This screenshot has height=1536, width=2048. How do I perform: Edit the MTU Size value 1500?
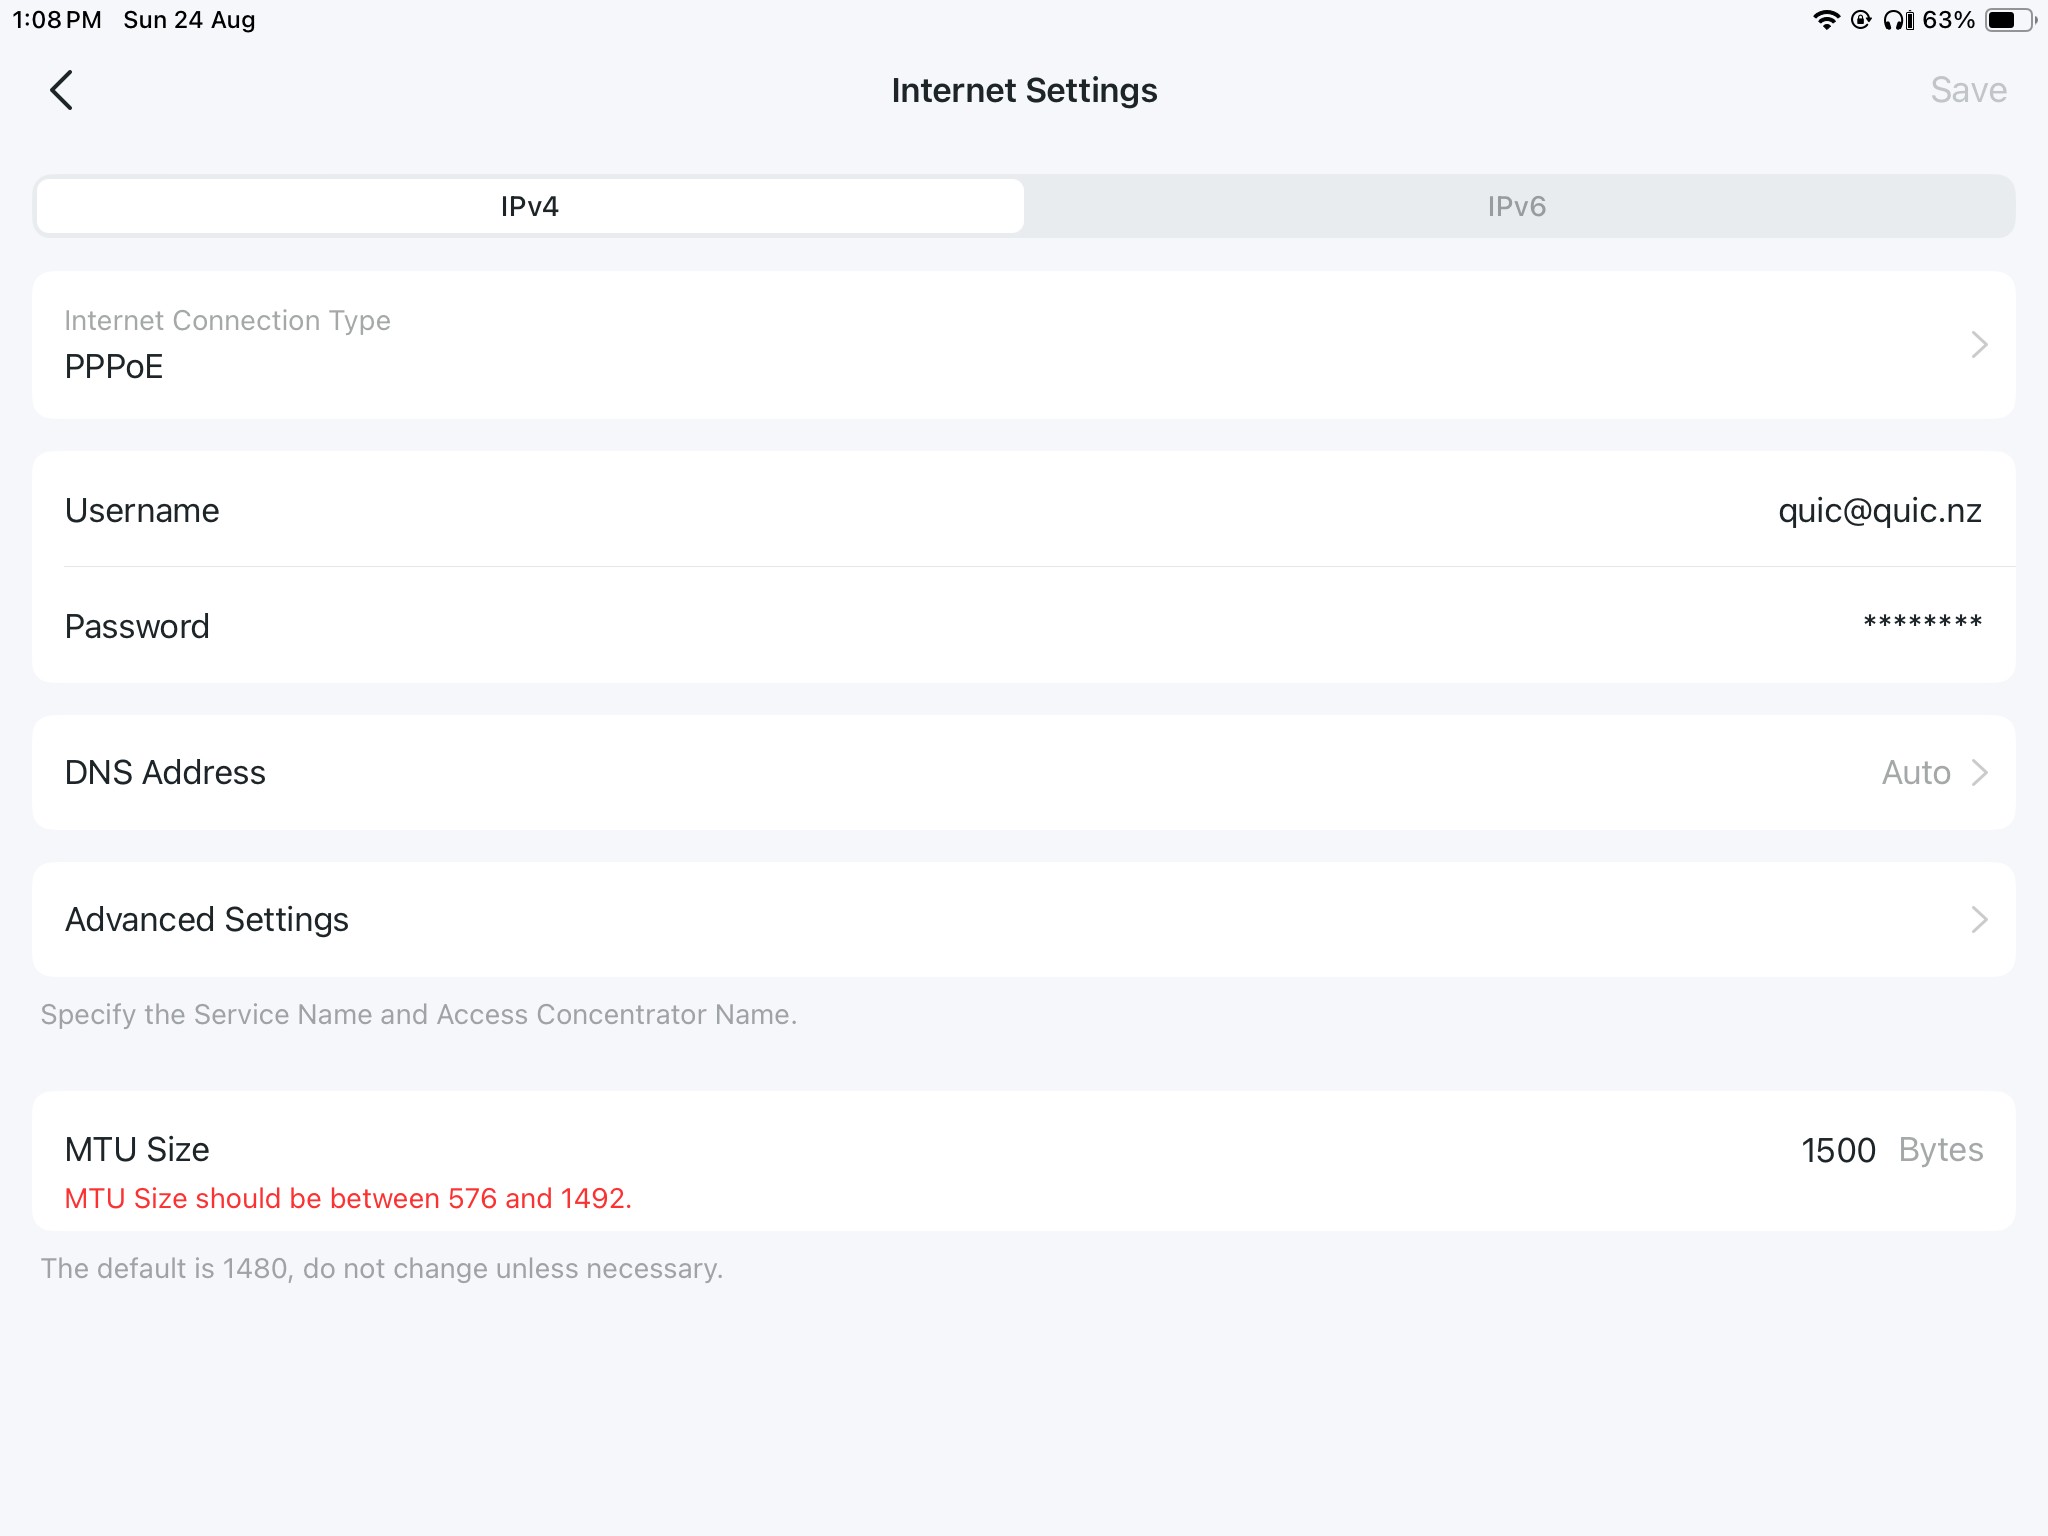coord(1838,1150)
